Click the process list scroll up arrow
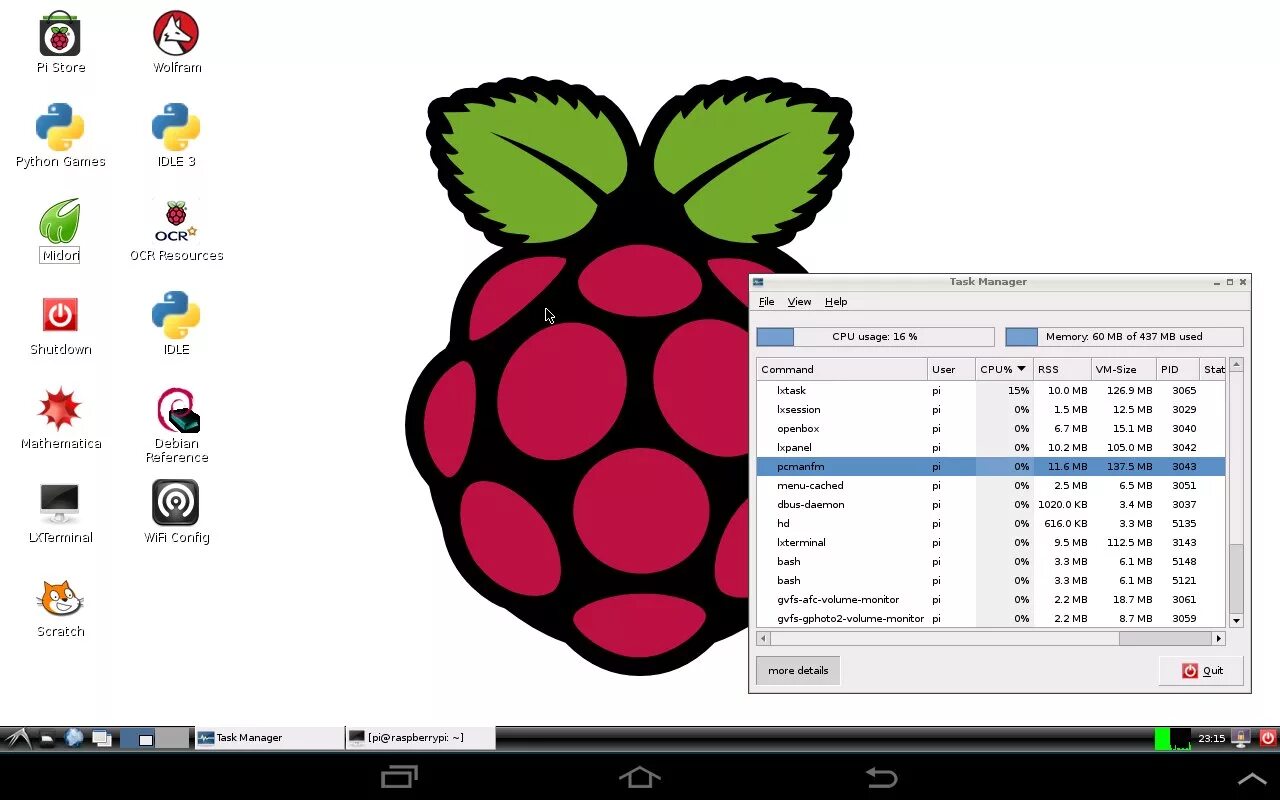Viewport: 1280px width, 800px height. (x=1236, y=365)
